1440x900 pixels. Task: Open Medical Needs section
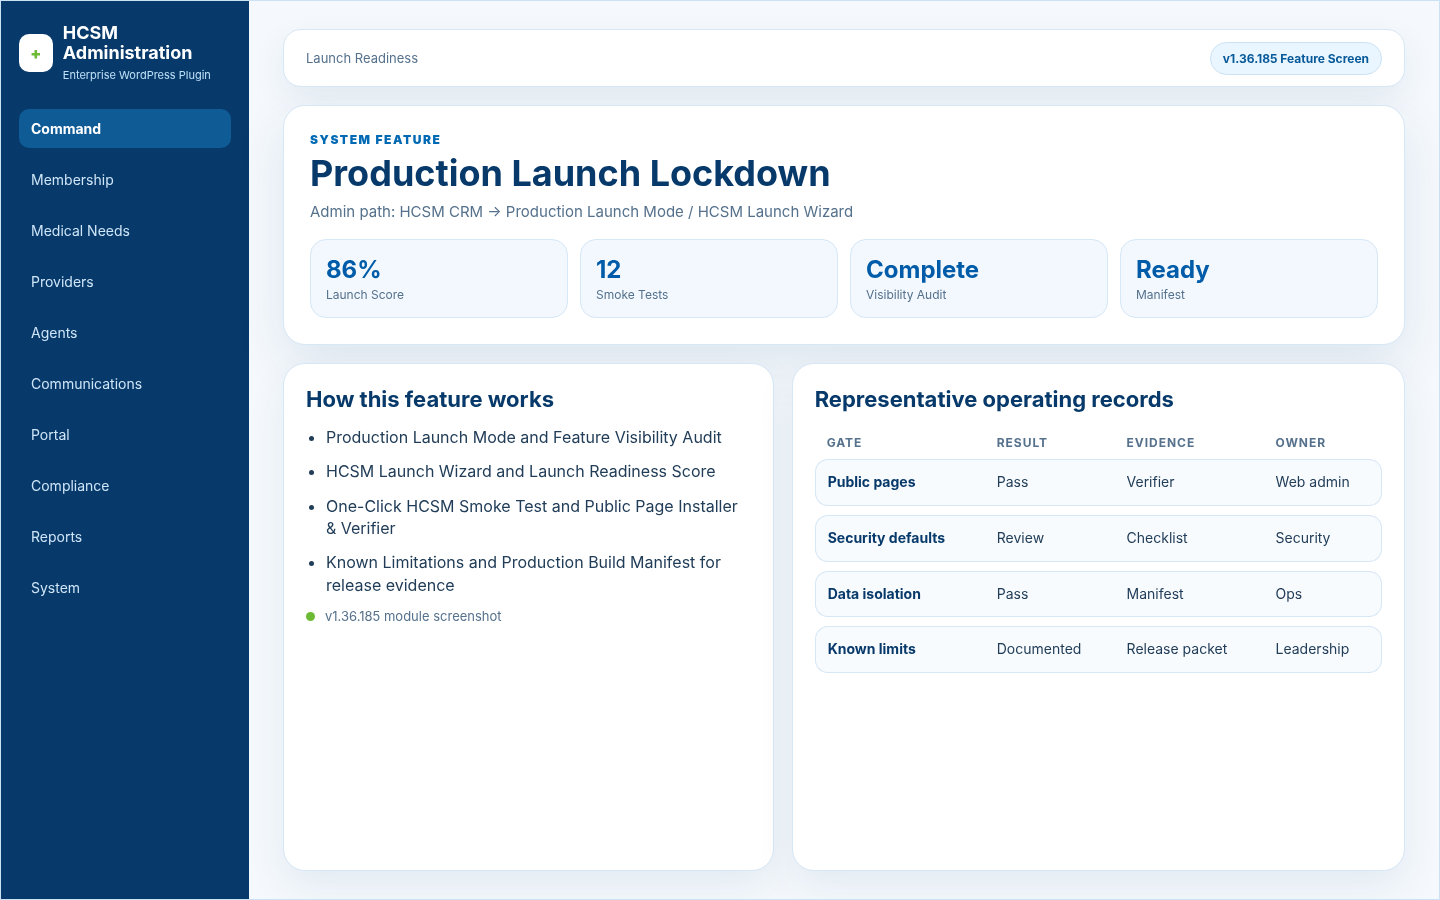[x=125, y=231]
